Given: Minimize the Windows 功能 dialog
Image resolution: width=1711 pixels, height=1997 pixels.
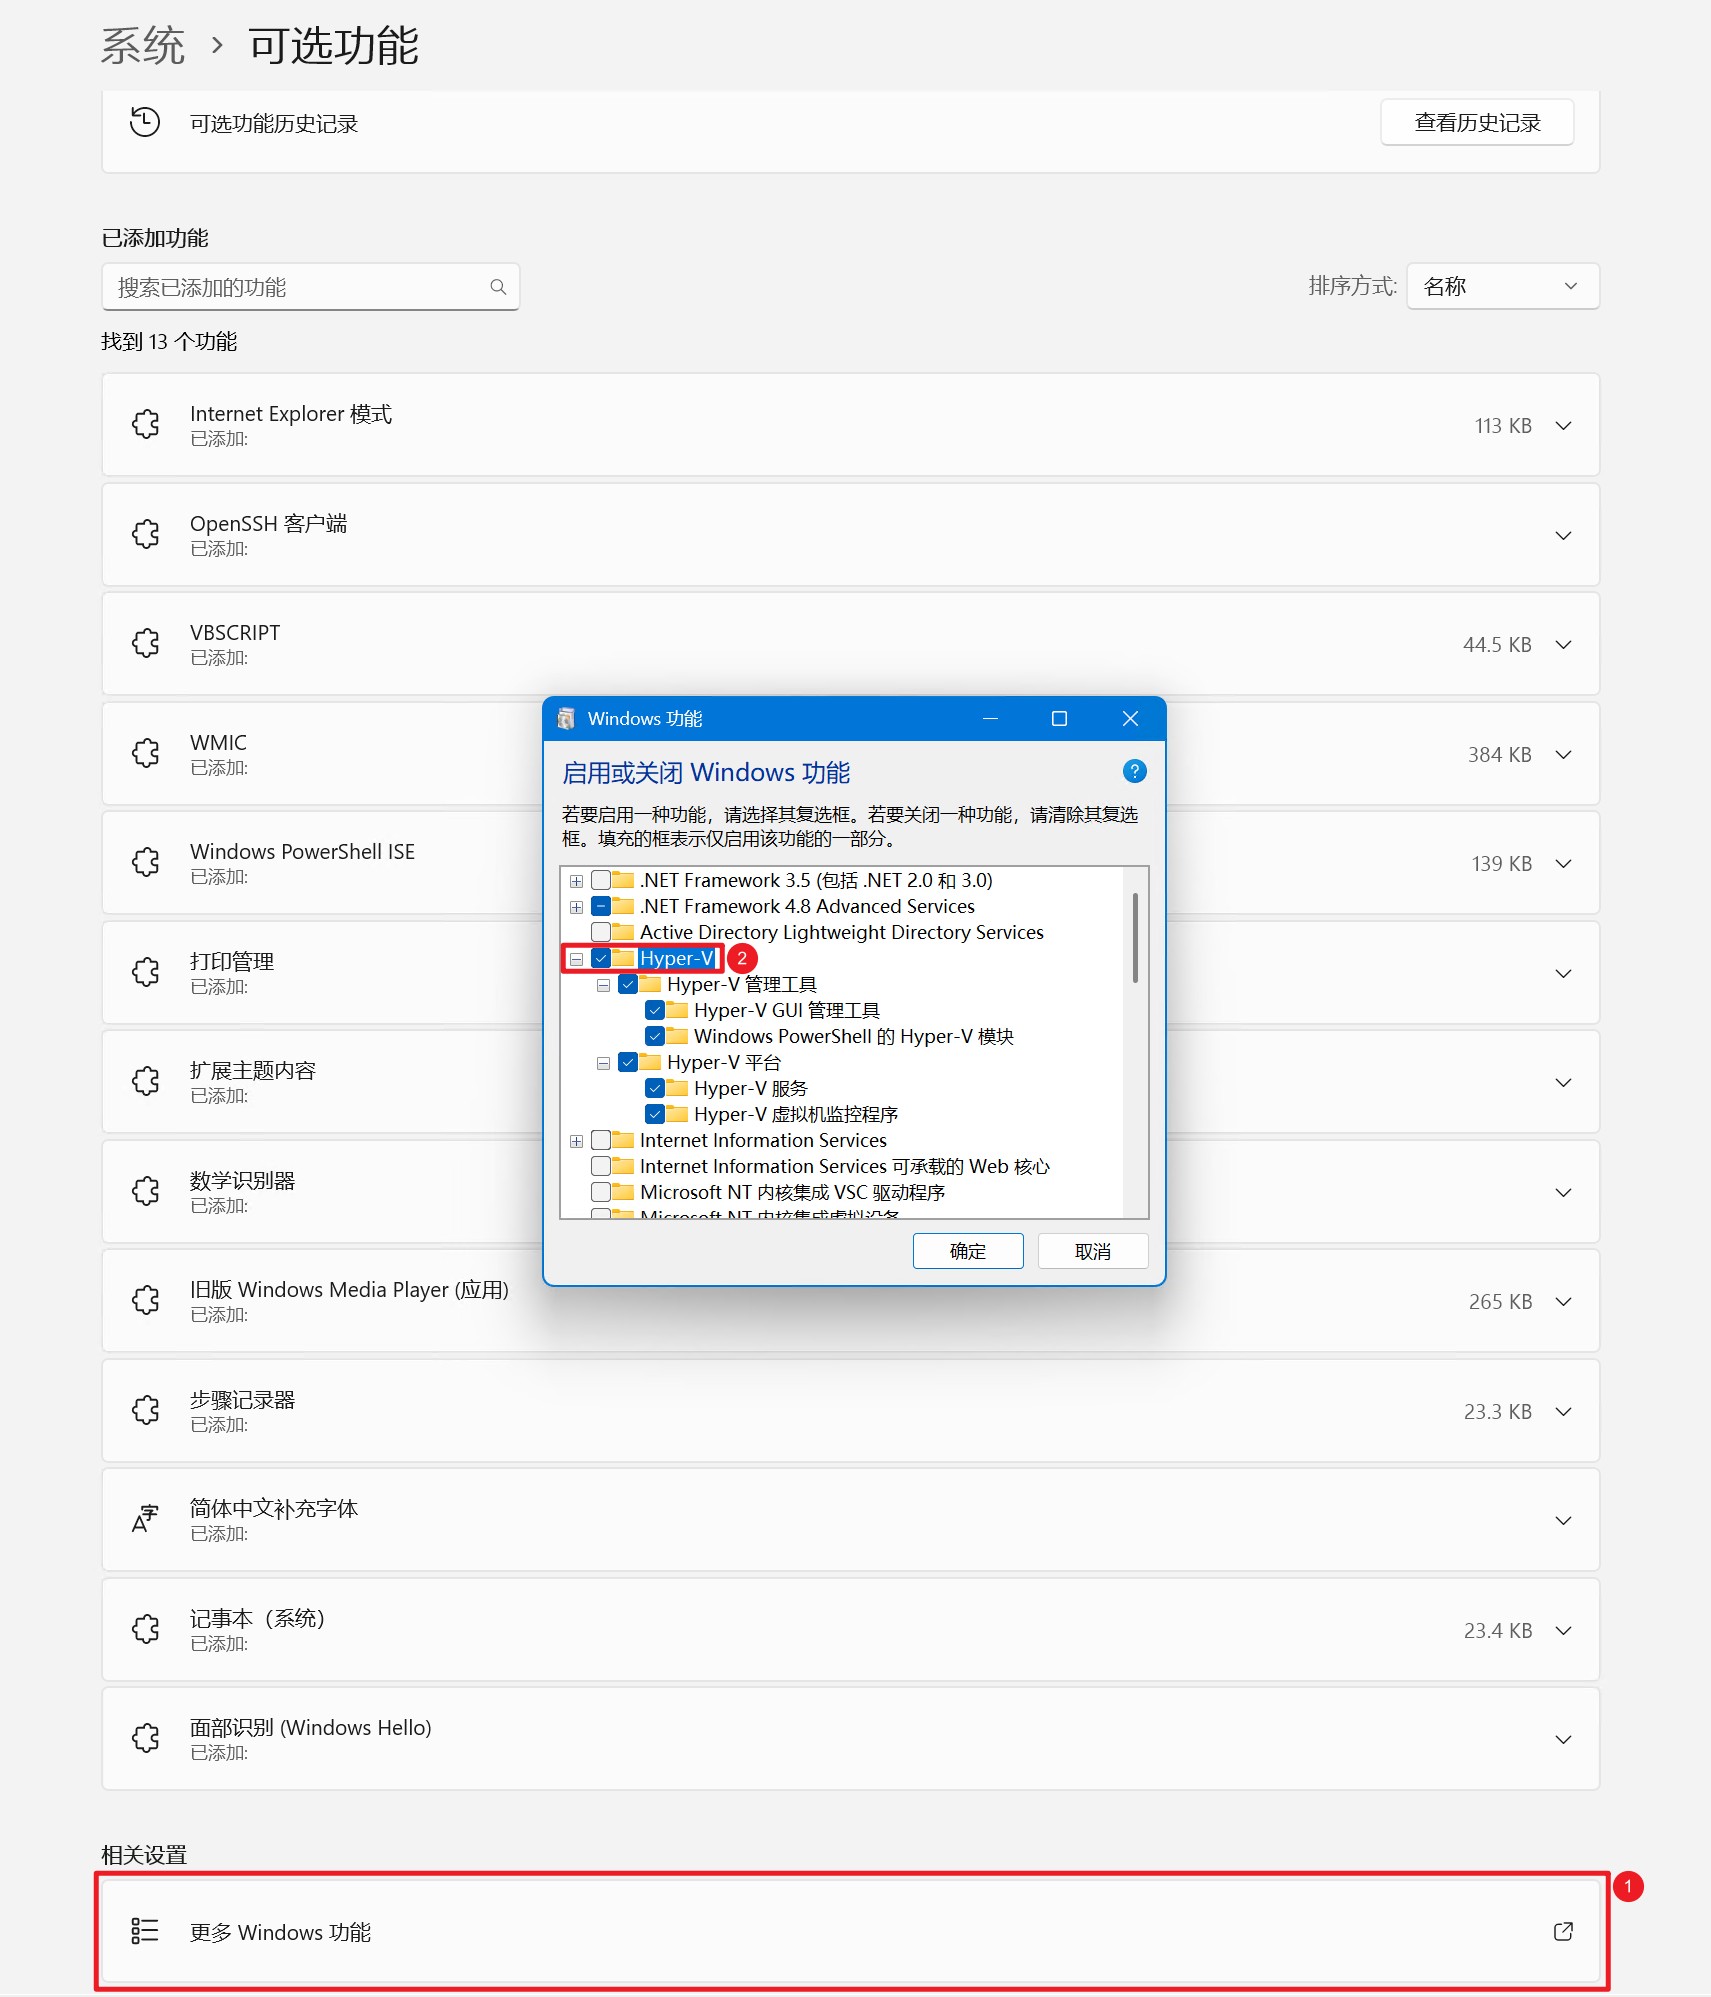Looking at the screenshot, I should pos(990,718).
